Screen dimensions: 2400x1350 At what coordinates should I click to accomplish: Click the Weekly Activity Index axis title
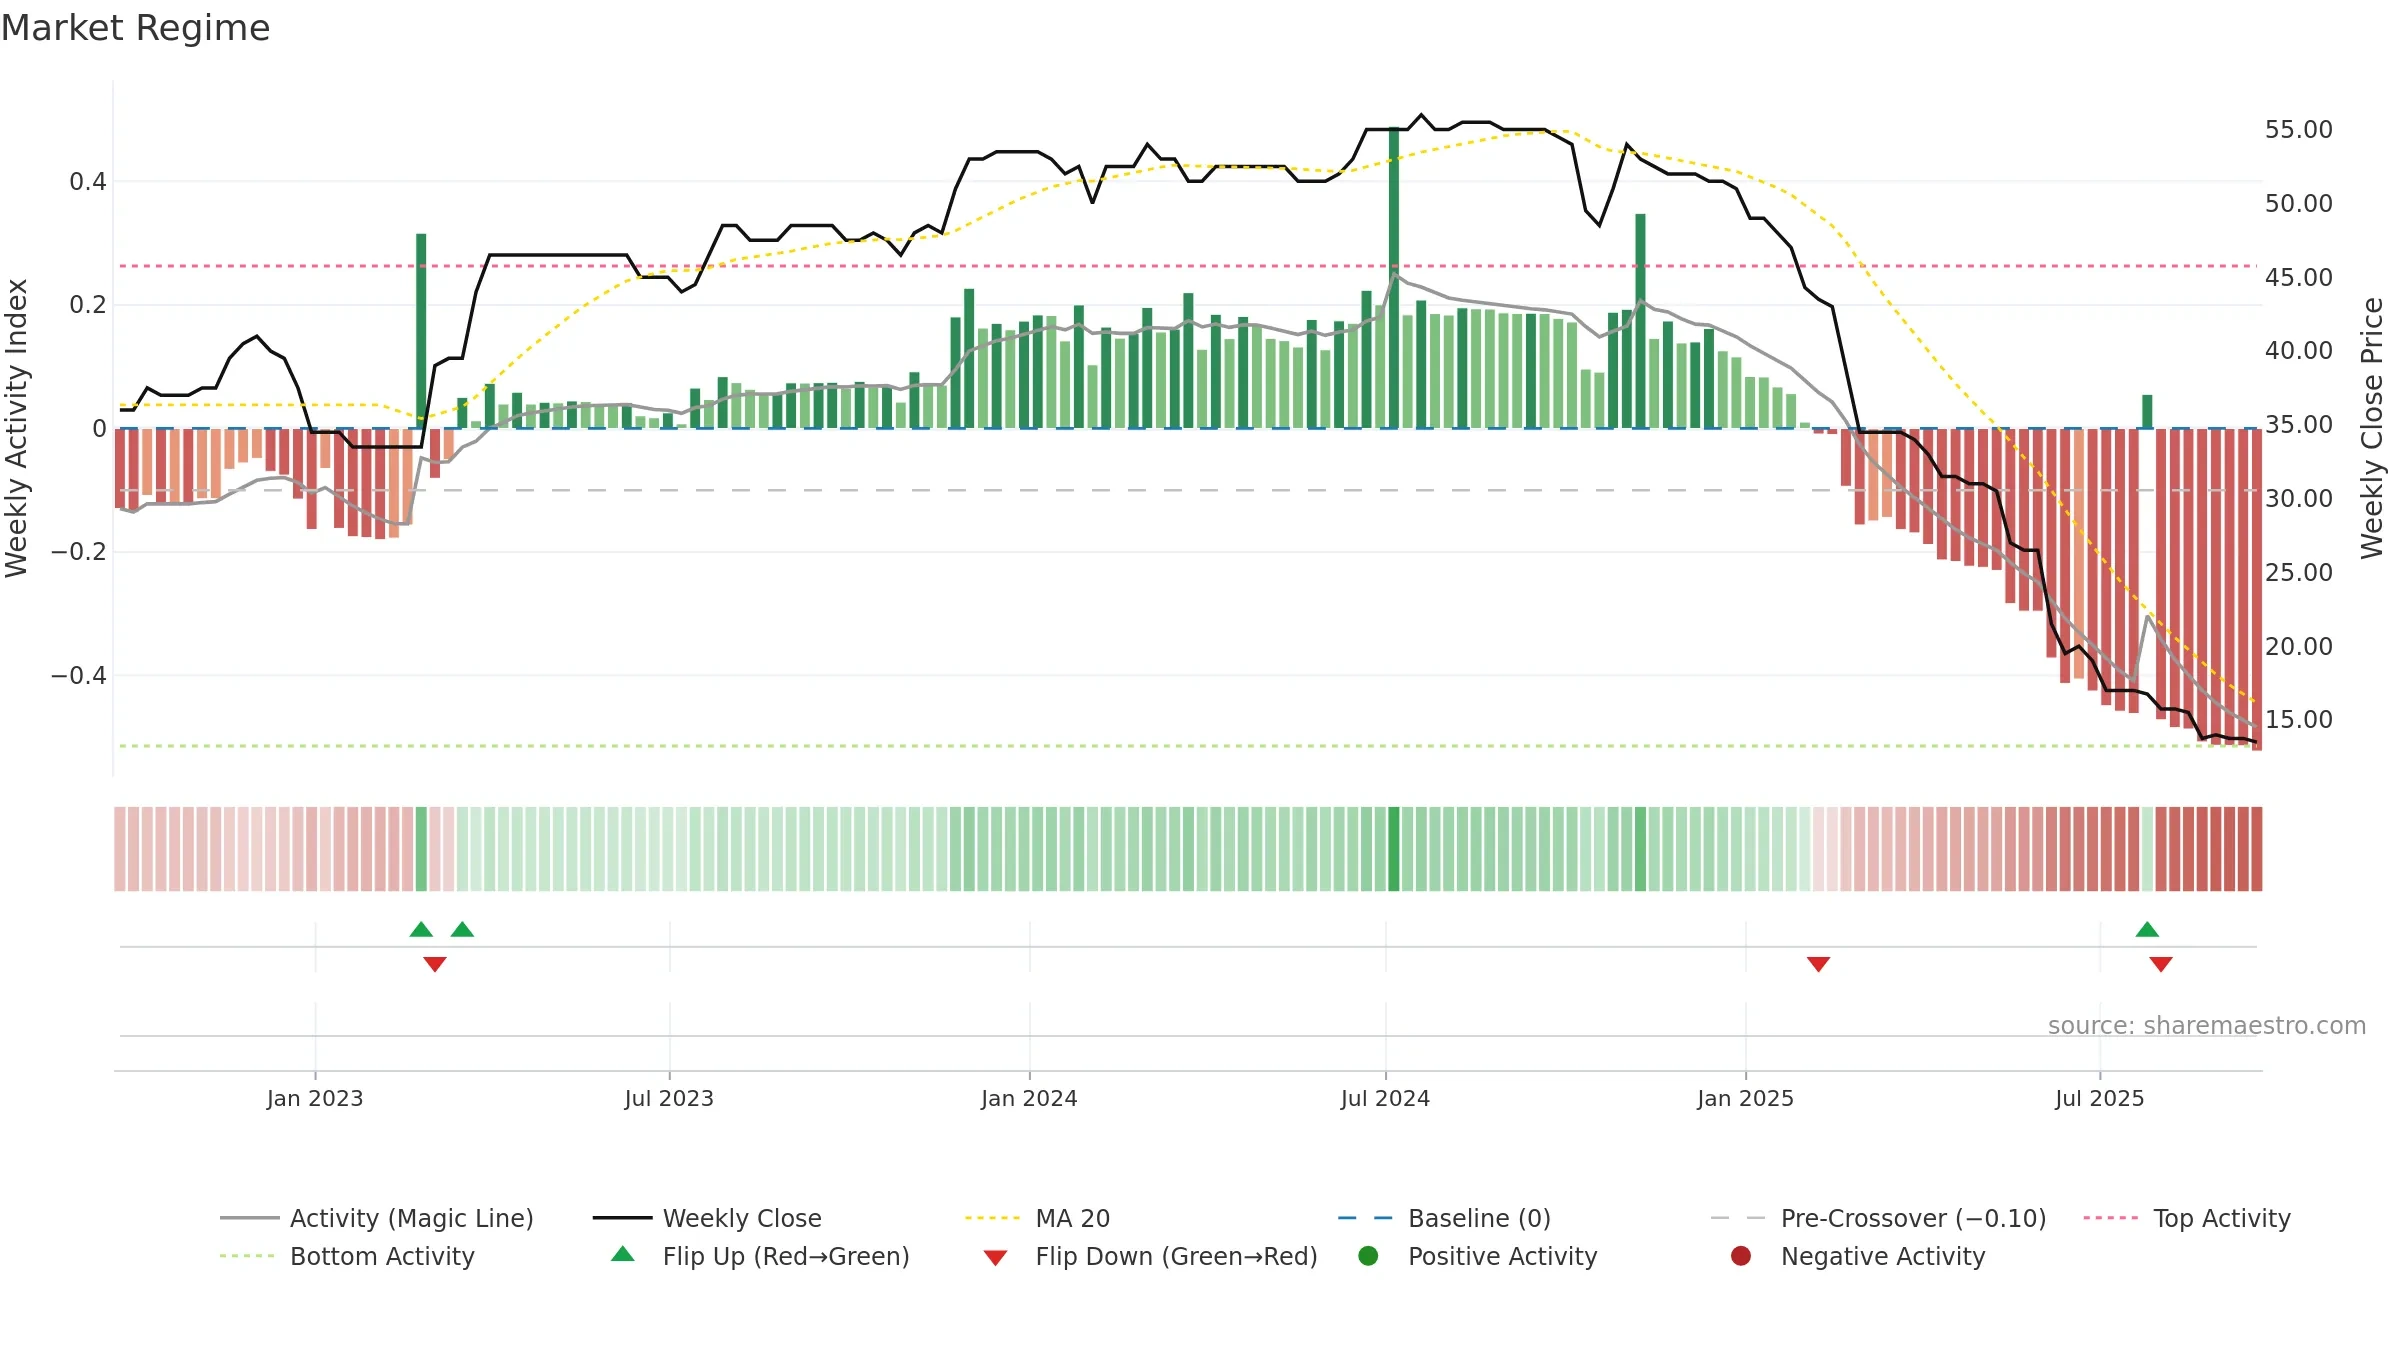coord(16,428)
